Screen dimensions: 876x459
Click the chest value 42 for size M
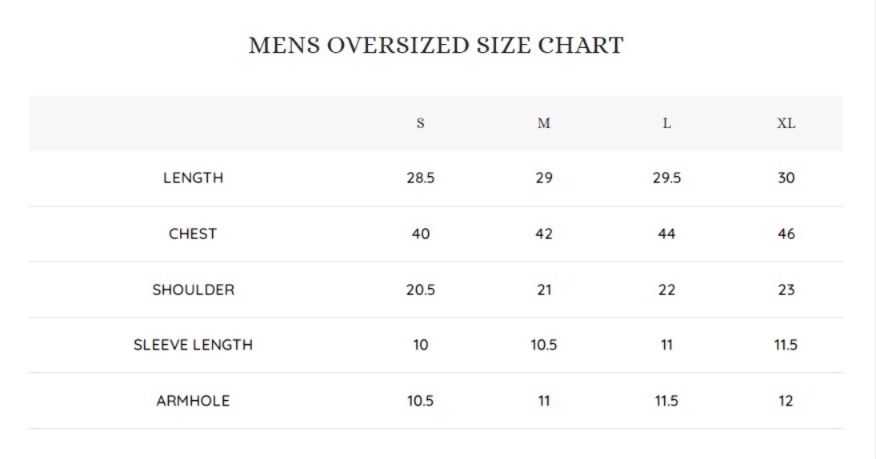544,234
